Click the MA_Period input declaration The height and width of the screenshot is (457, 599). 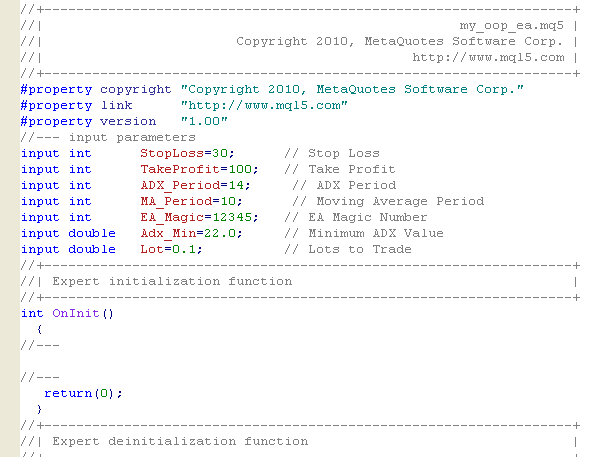(x=132, y=201)
